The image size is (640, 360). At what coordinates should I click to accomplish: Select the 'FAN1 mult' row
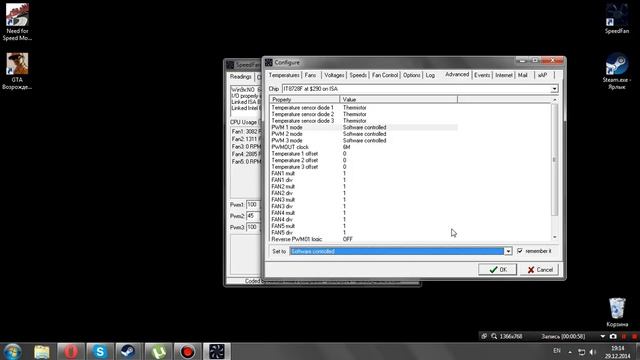(x=364, y=173)
